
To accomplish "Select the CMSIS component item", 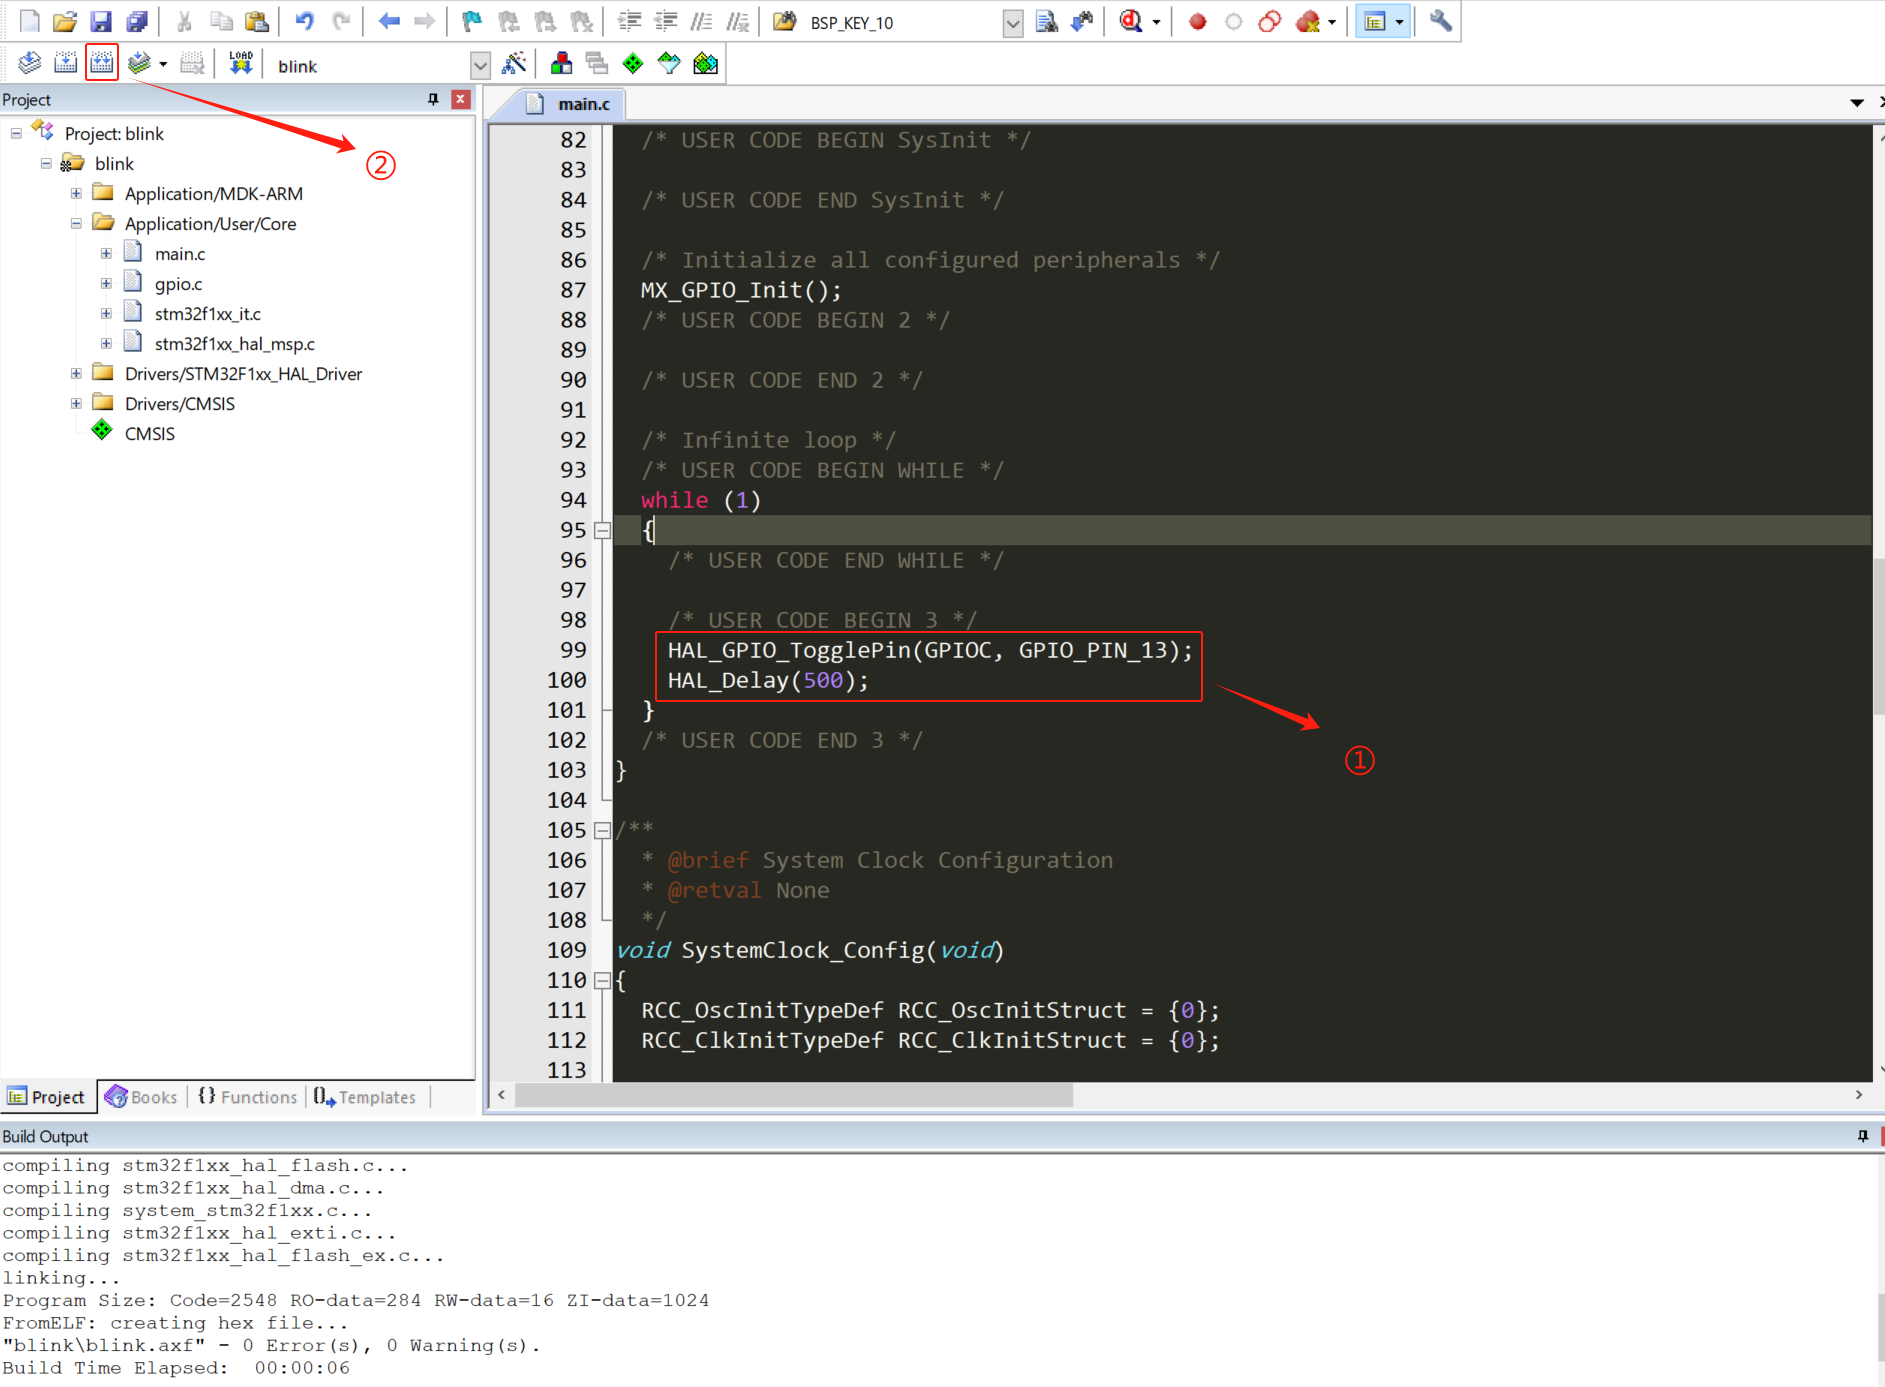I will [149, 433].
